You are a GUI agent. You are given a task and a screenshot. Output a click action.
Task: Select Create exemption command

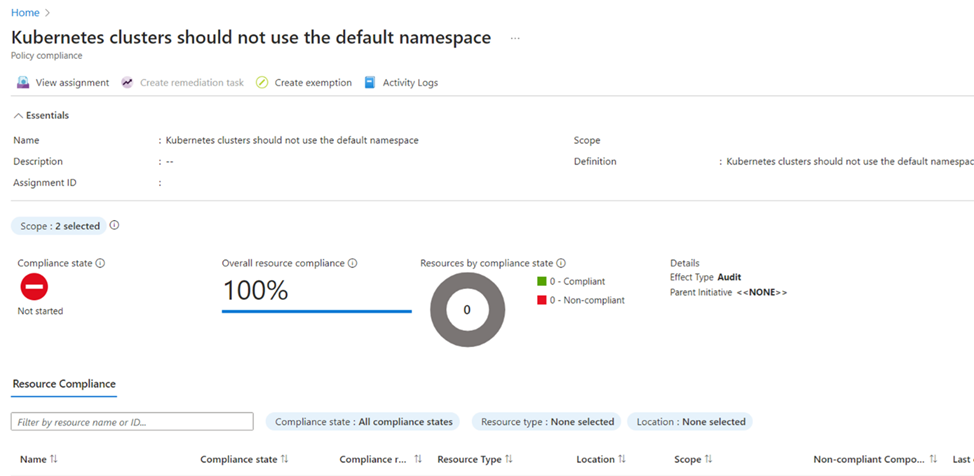pyautogui.click(x=304, y=83)
